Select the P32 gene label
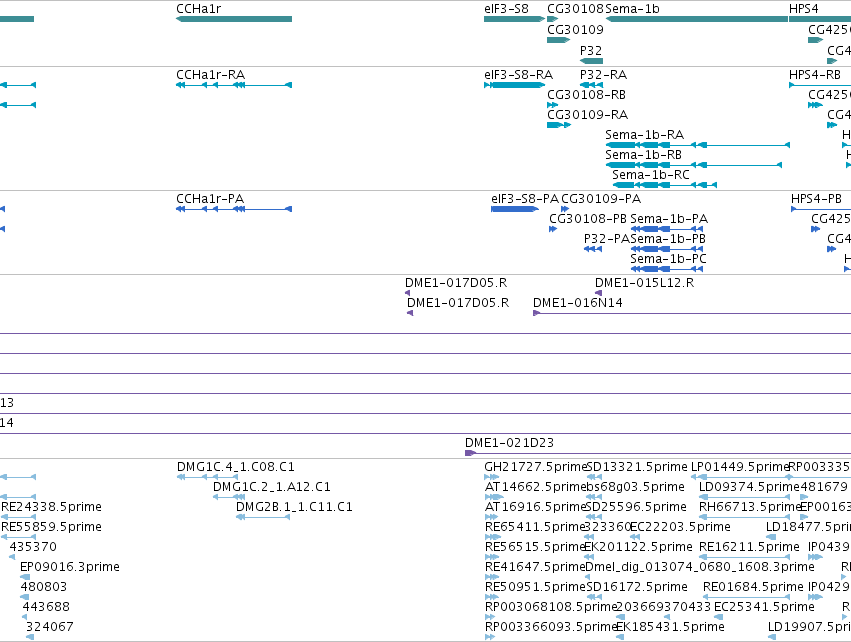This screenshot has width=851, height=642. (x=590, y=50)
